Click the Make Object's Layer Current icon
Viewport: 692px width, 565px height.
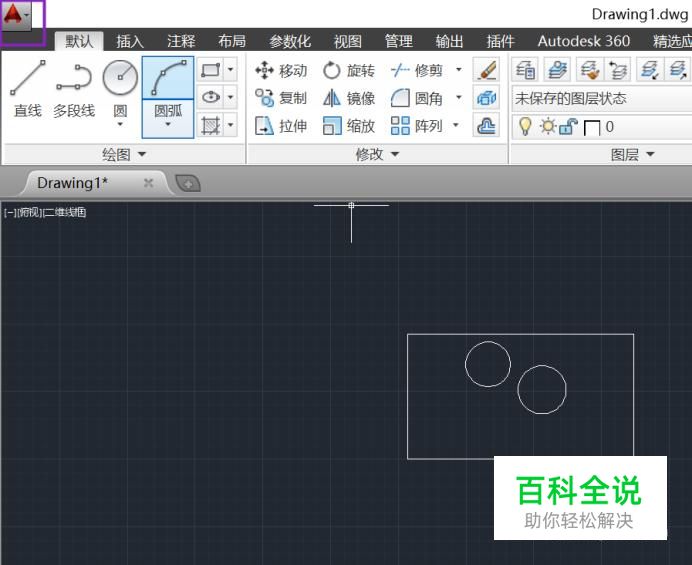[x=557, y=70]
